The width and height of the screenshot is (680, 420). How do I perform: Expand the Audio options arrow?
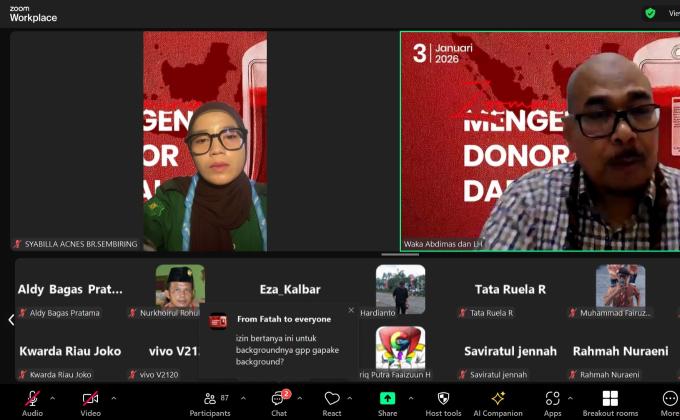pos(56,397)
